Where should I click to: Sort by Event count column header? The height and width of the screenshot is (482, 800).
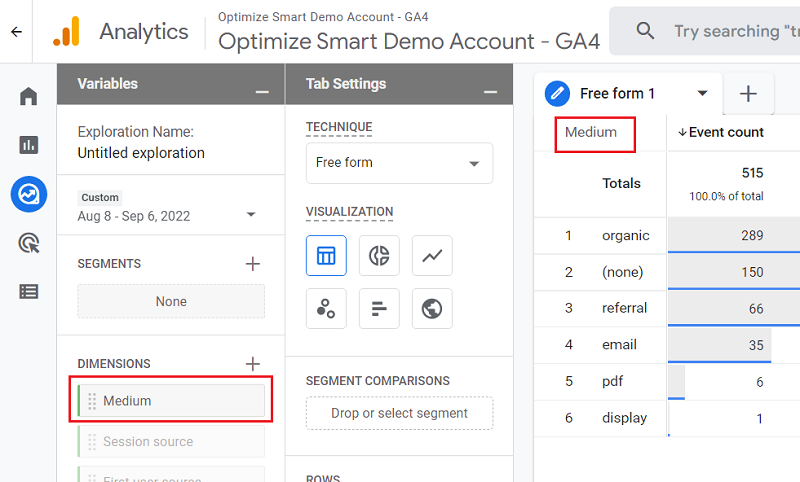pos(726,132)
